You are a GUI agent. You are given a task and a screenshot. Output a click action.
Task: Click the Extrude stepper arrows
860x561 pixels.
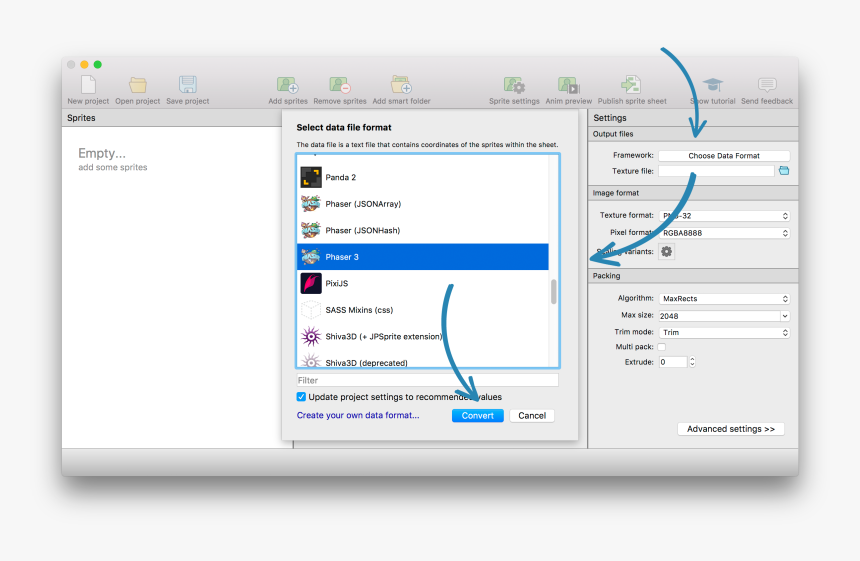(x=692, y=362)
